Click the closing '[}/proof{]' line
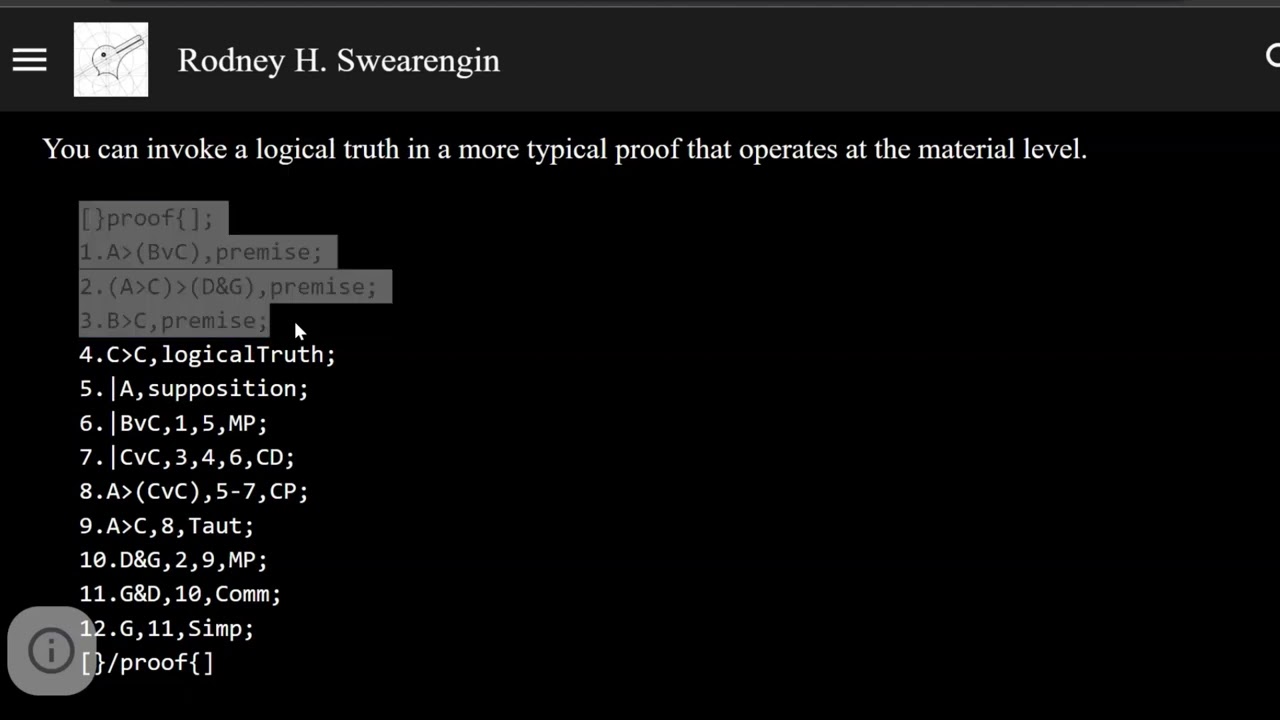 pyautogui.click(x=147, y=662)
